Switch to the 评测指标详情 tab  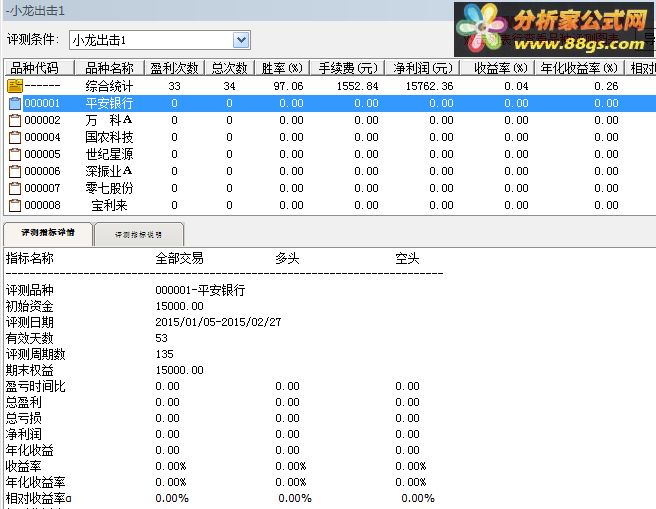coord(48,233)
